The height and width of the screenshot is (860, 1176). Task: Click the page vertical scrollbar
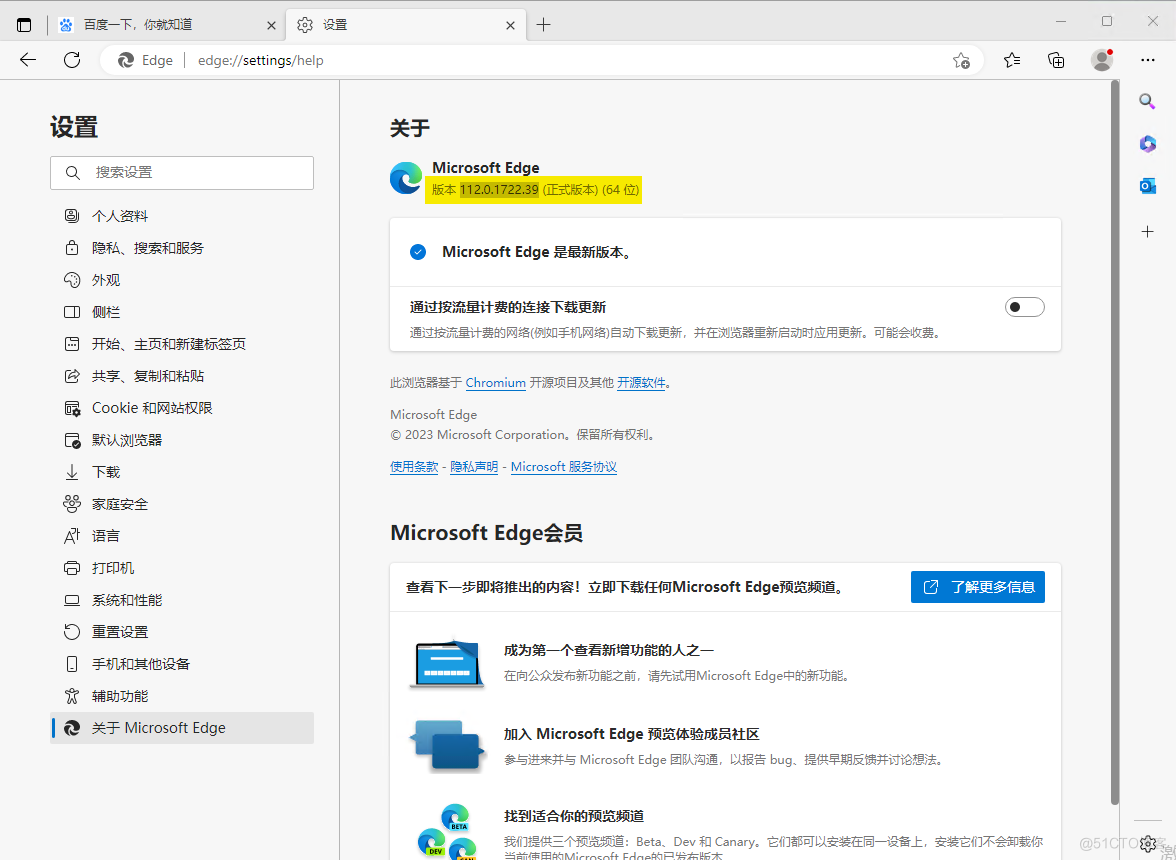(x=1114, y=440)
